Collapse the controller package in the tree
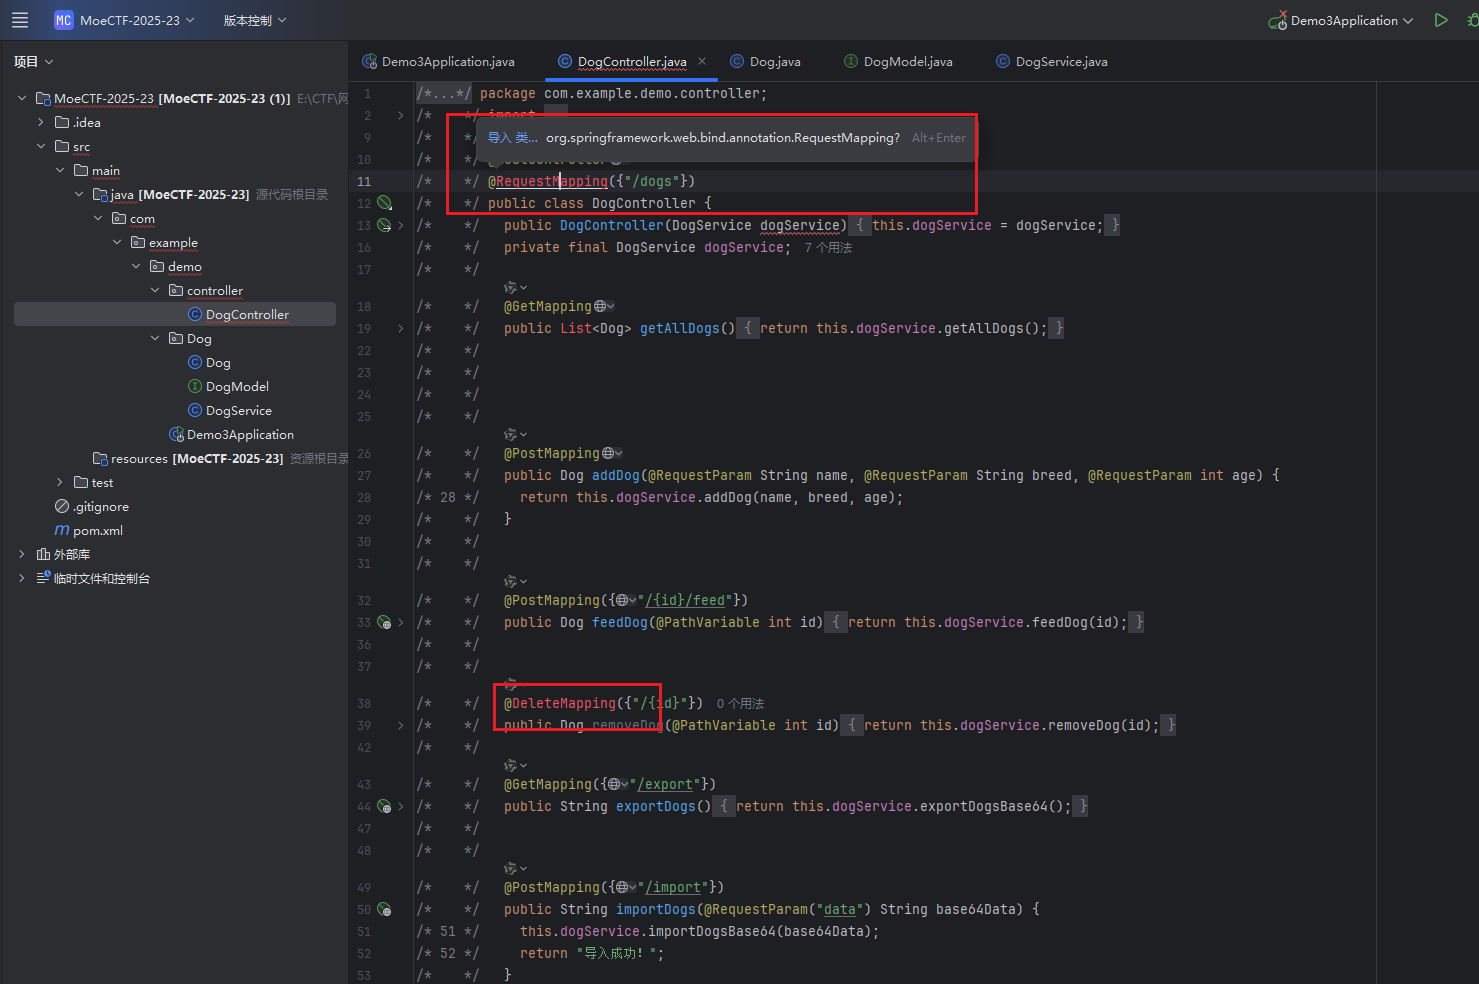Screen dimensions: 1479x984 [155, 290]
